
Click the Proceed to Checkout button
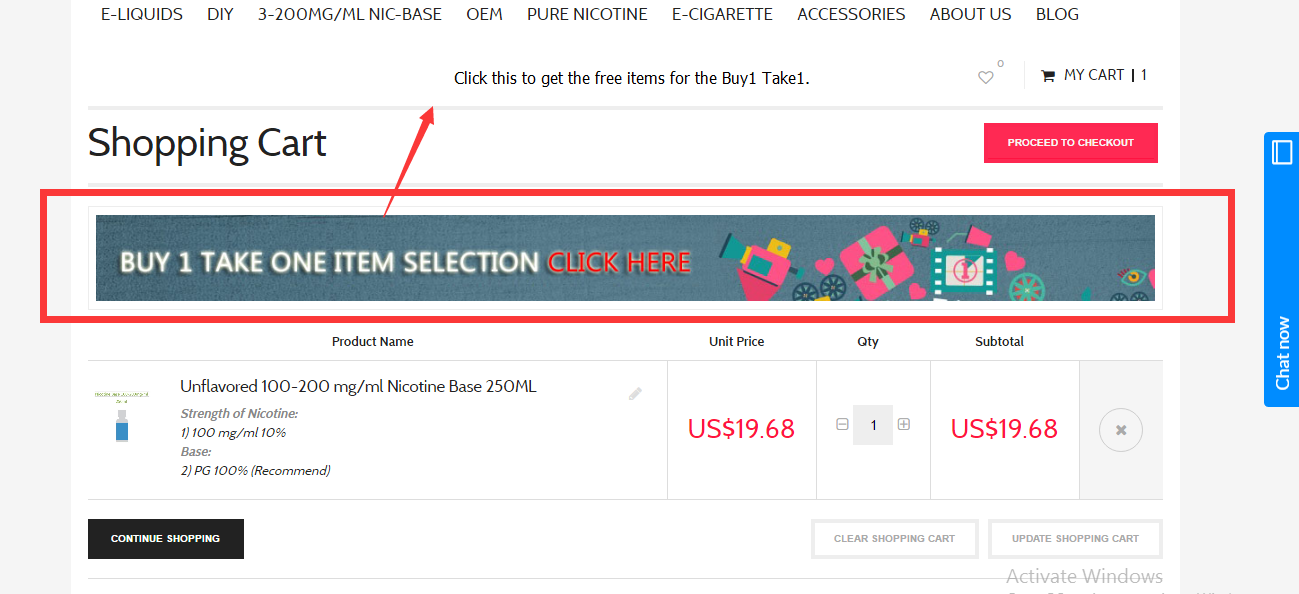pos(1070,143)
